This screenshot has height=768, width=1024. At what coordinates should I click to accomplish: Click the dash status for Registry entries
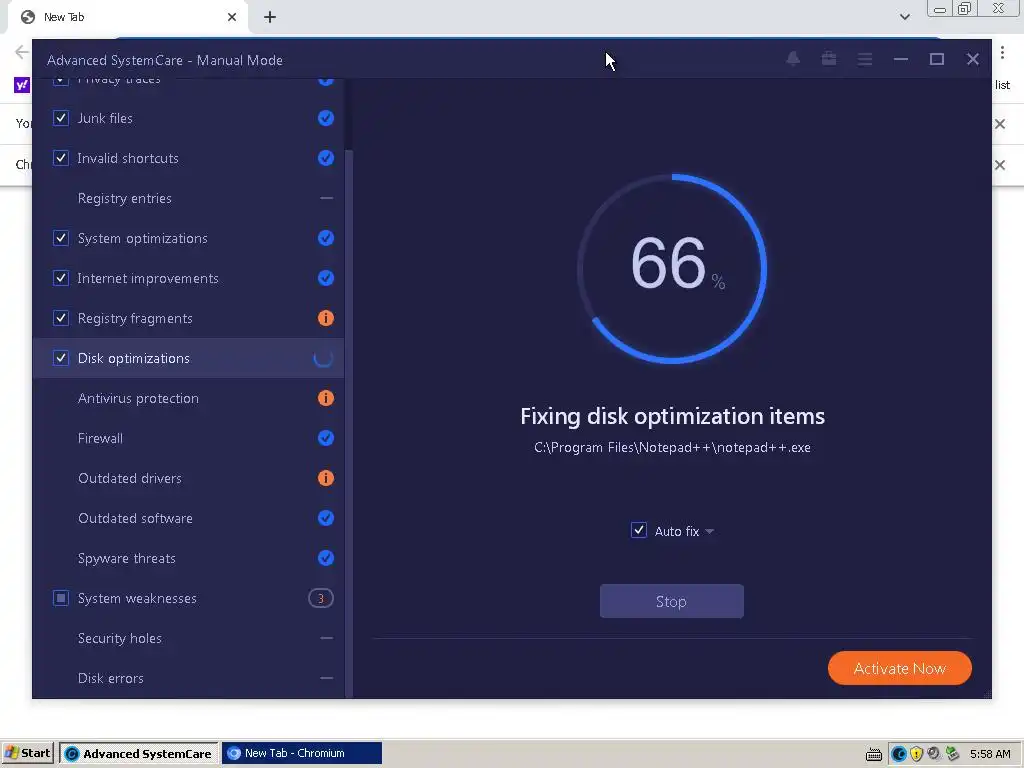click(x=327, y=198)
